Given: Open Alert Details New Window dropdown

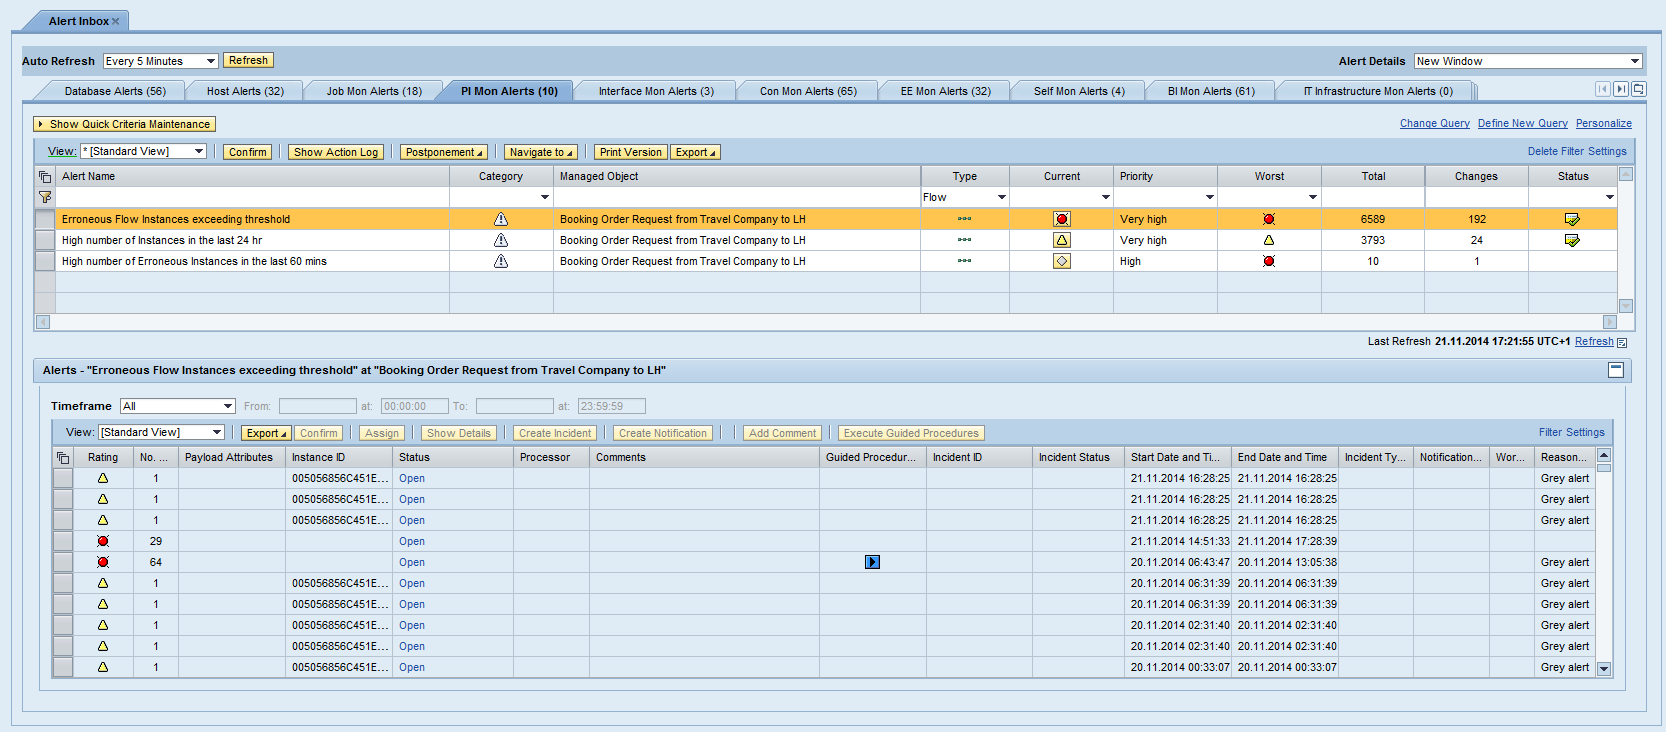Looking at the screenshot, I should [1635, 61].
